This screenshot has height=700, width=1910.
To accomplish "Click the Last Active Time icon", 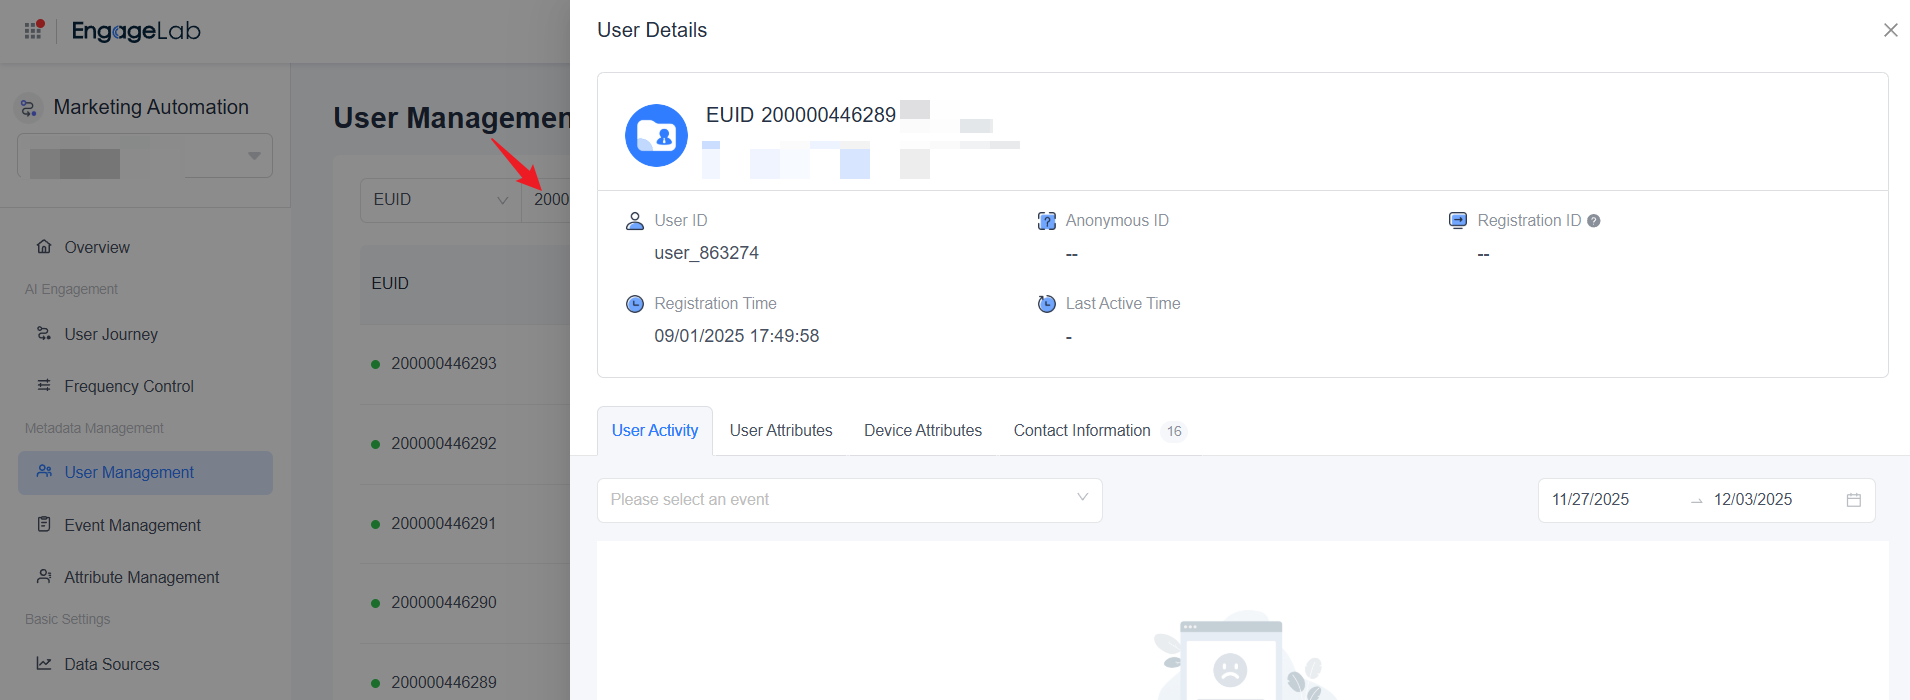I will 1046,303.
